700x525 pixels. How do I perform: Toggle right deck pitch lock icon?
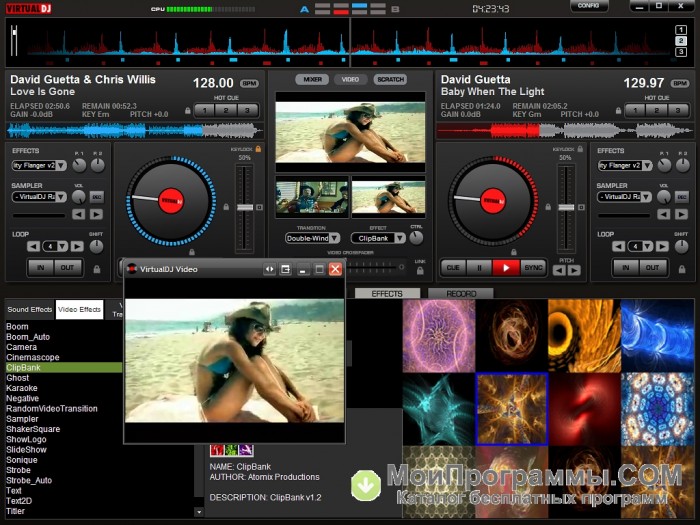click(x=548, y=207)
